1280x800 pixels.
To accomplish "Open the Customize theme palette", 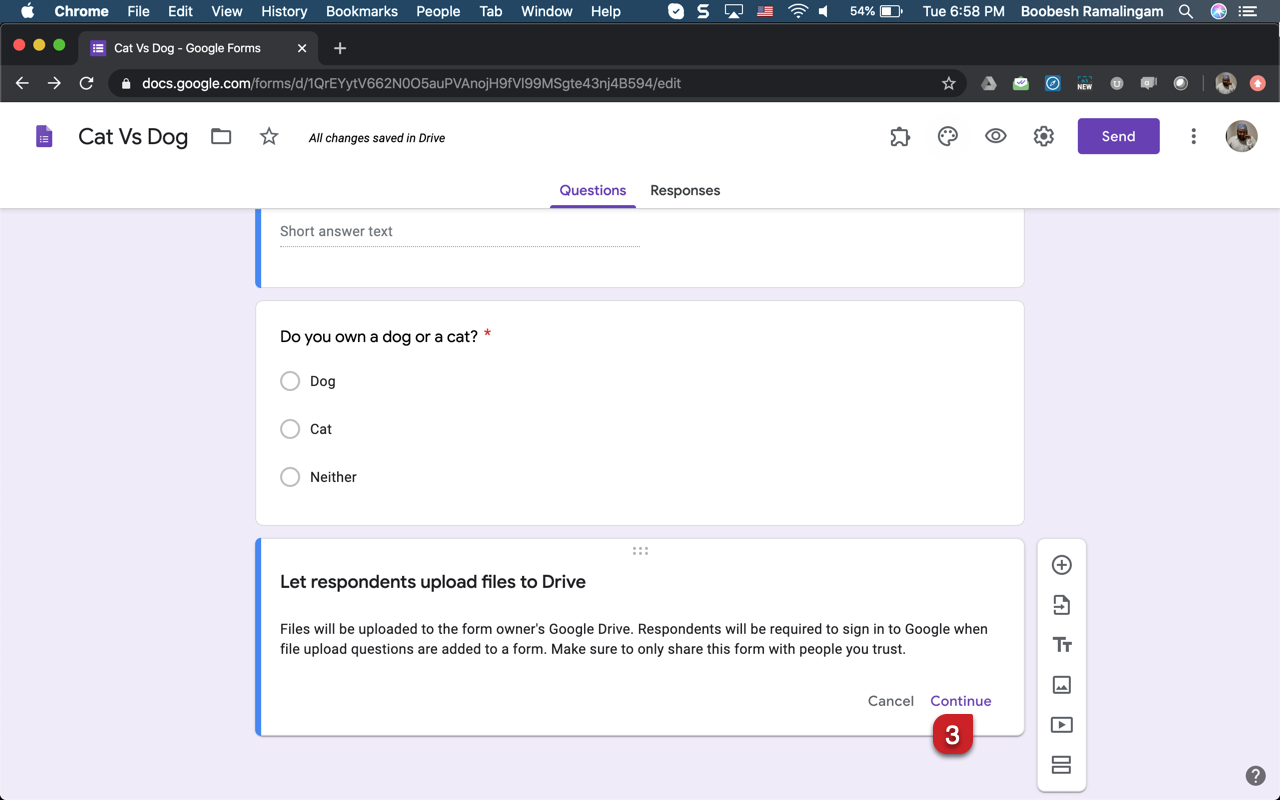I will click(x=947, y=137).
